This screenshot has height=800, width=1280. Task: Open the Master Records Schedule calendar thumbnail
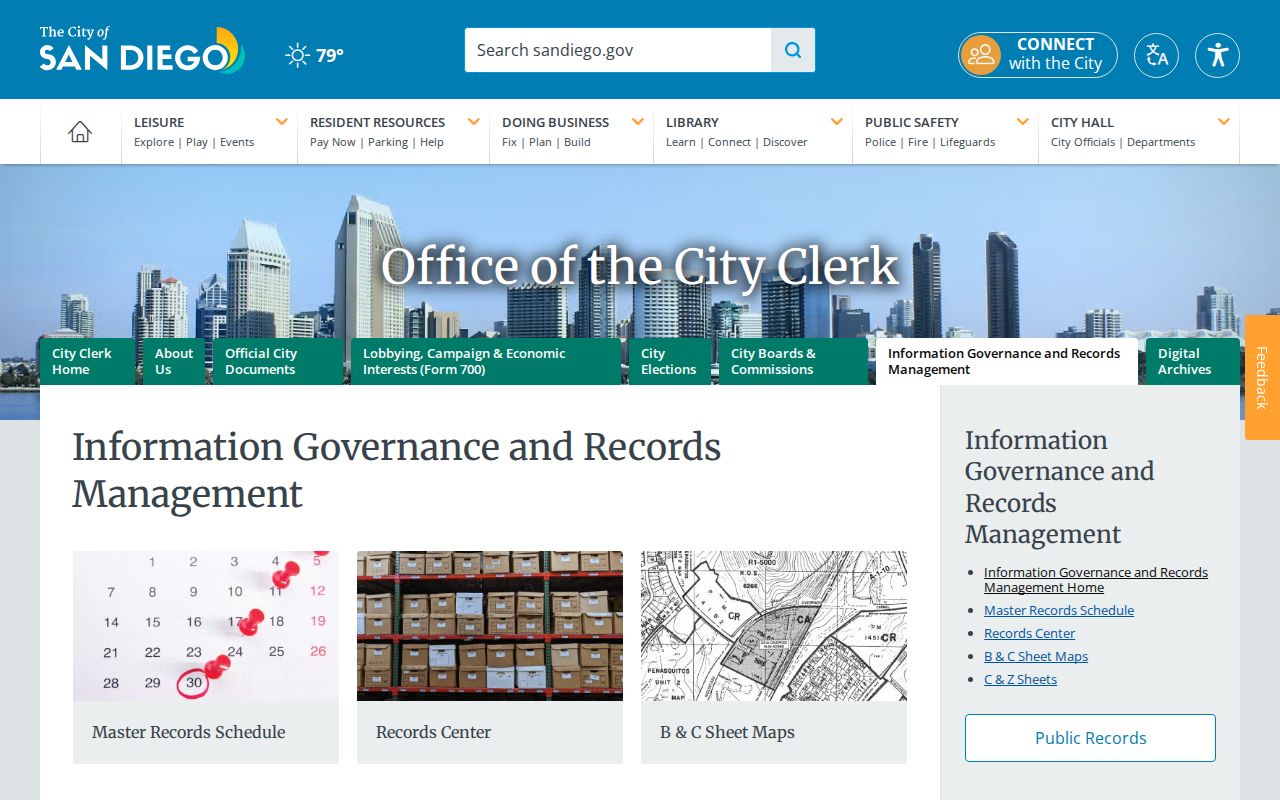tap(206, 626)
